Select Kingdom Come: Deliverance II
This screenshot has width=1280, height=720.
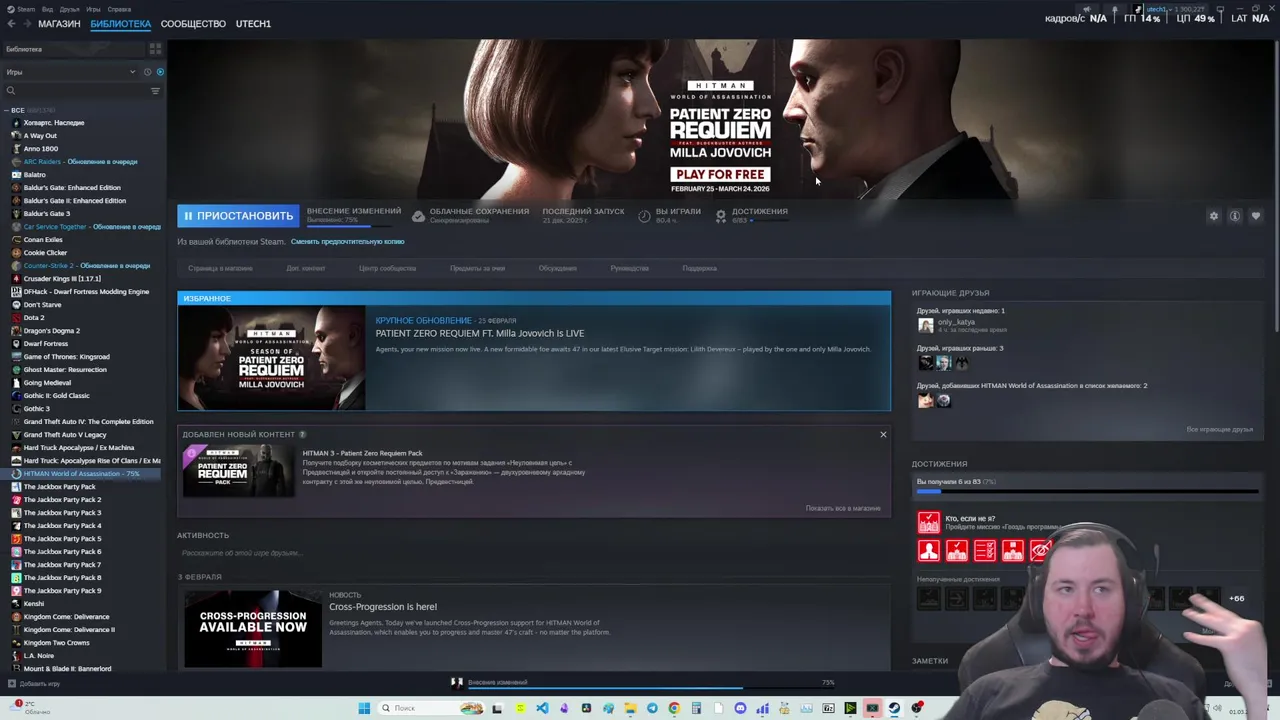pyautogui.click(x=69, y=630)
